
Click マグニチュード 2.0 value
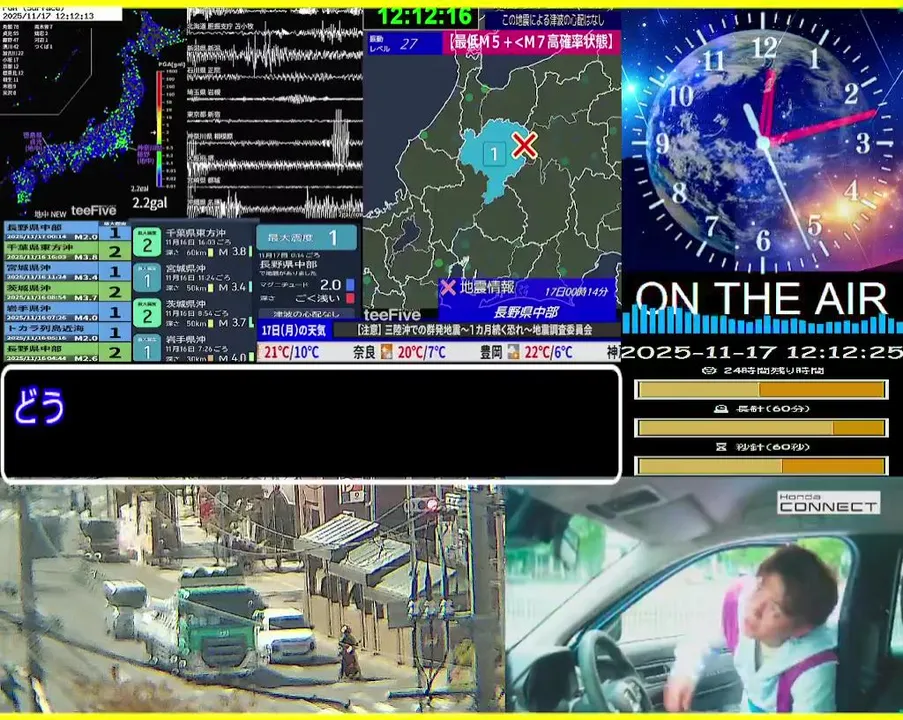(x=331, y=285)
